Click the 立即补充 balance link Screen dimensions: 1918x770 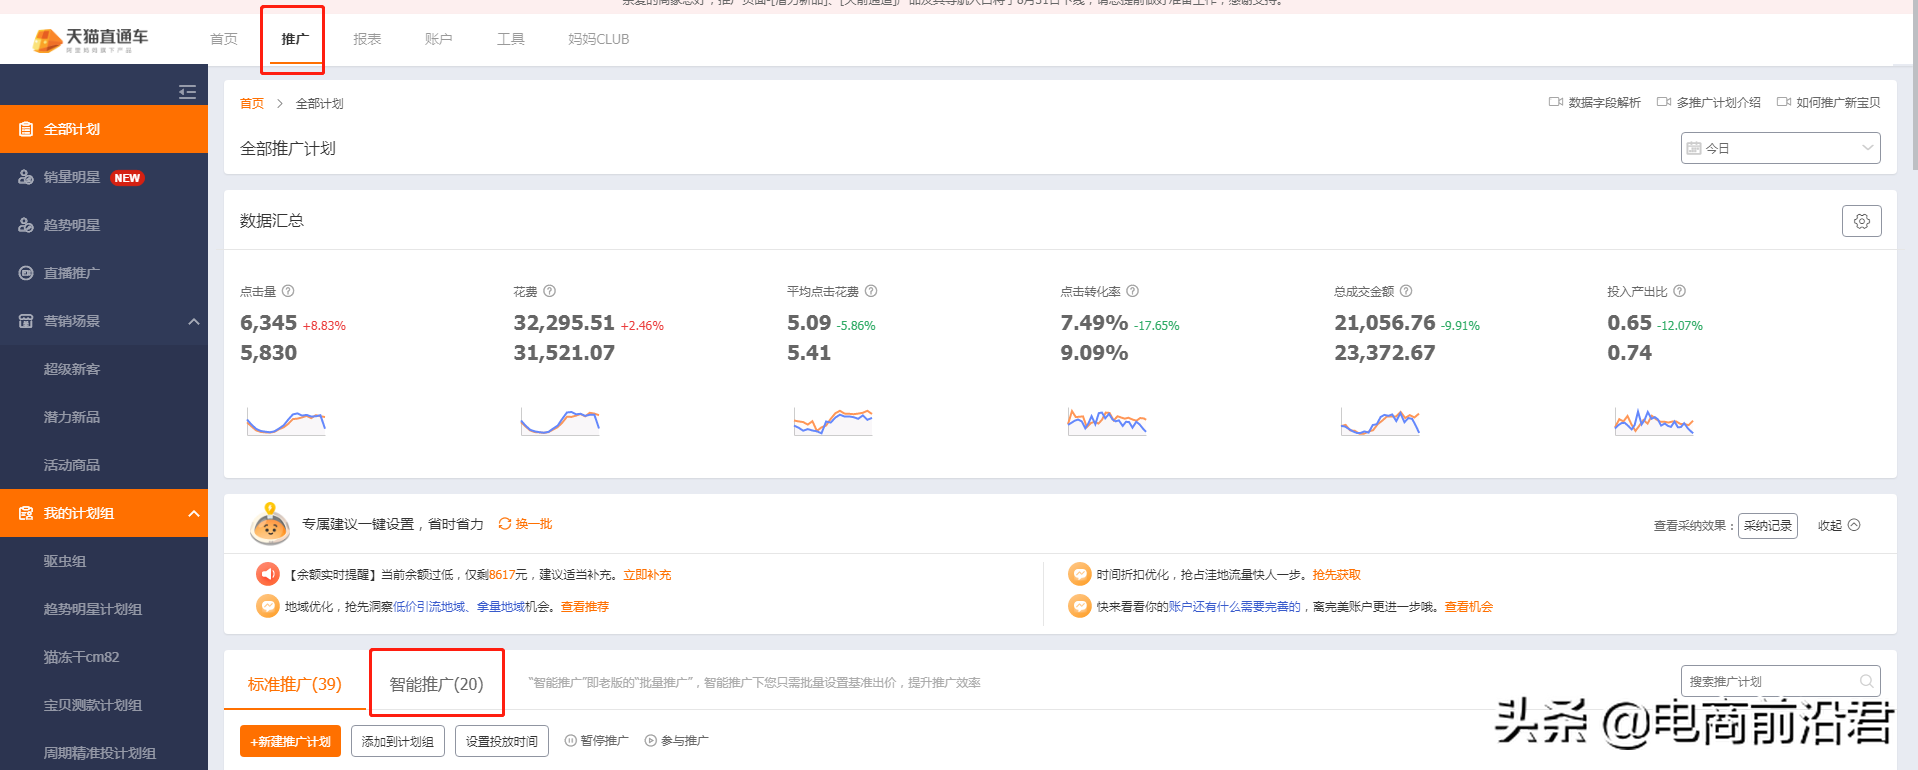pyautogui.click(x=647, y=575)
